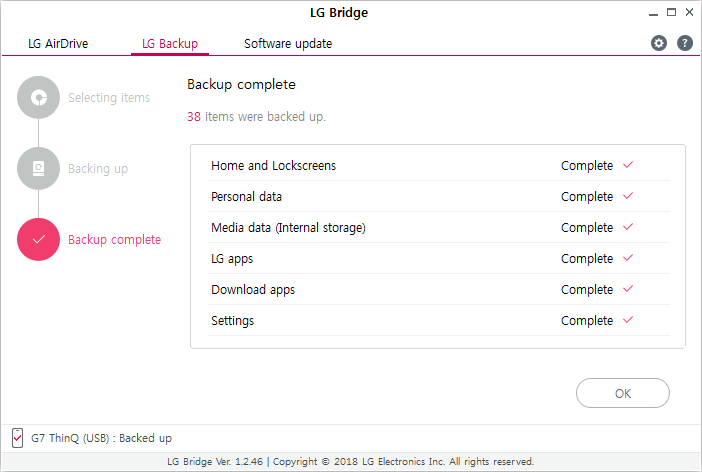Click checkmark beside Home and Lockscreens Complete
Viewport: 702px width, 472px height.
coord(628,165)
